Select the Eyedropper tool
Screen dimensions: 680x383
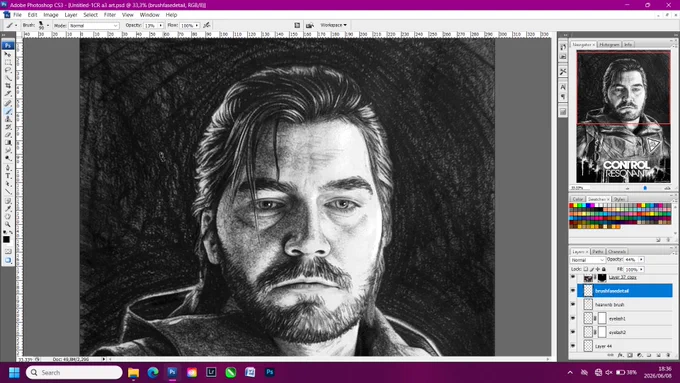[8, 209]
